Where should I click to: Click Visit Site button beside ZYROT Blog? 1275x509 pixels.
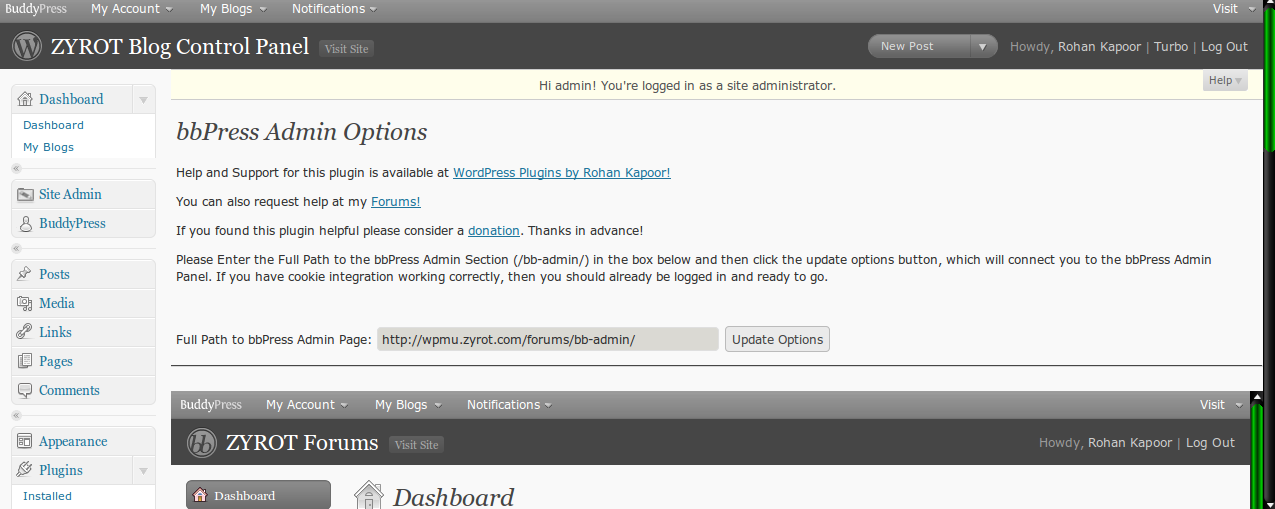346,48
